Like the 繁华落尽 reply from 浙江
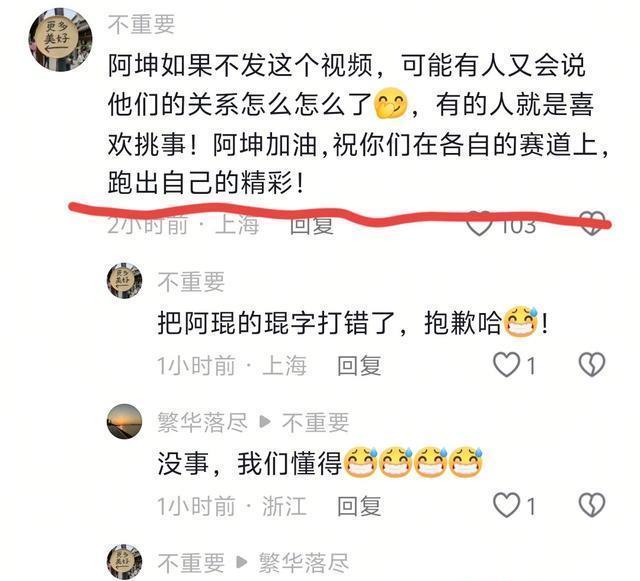Screen dimensions: 640x581 coord(506,505)
